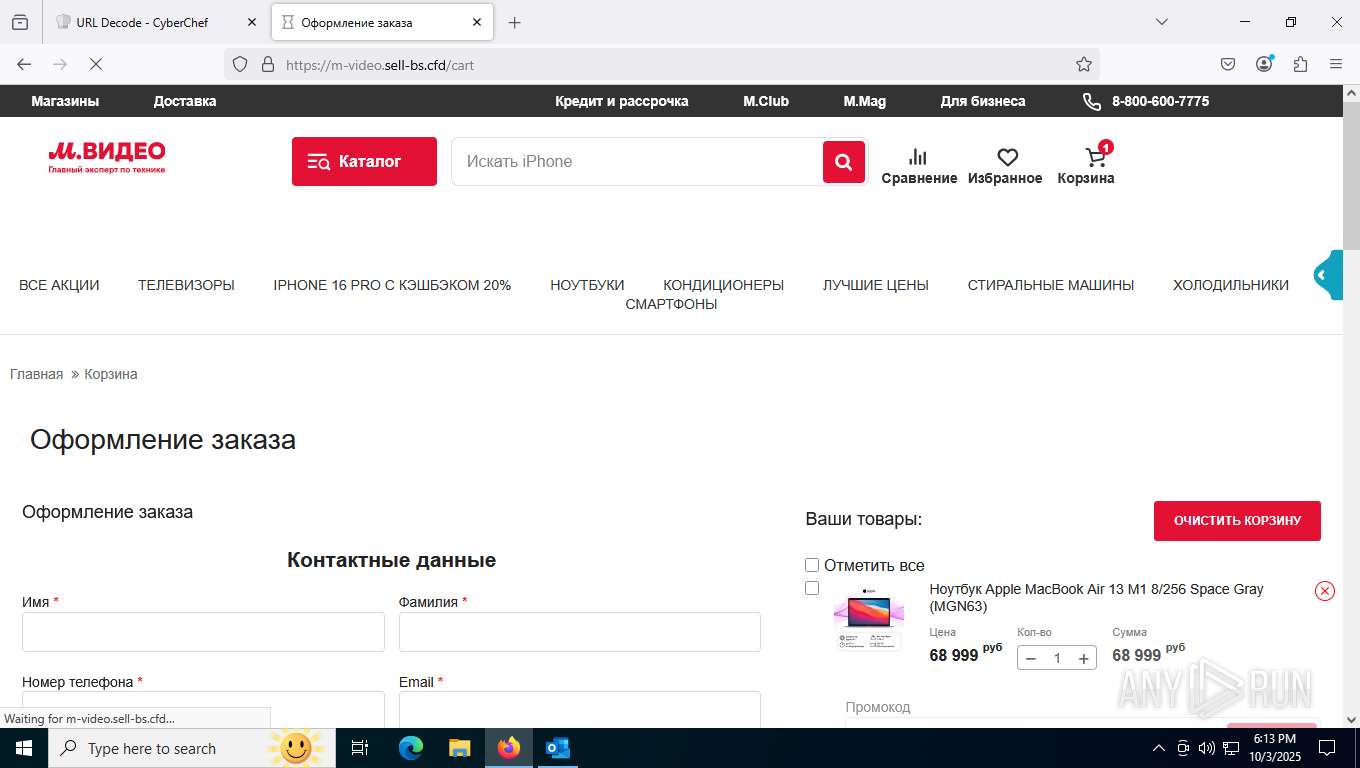
Task: Open a new browser tab
Action: click(x=515, y=22)
